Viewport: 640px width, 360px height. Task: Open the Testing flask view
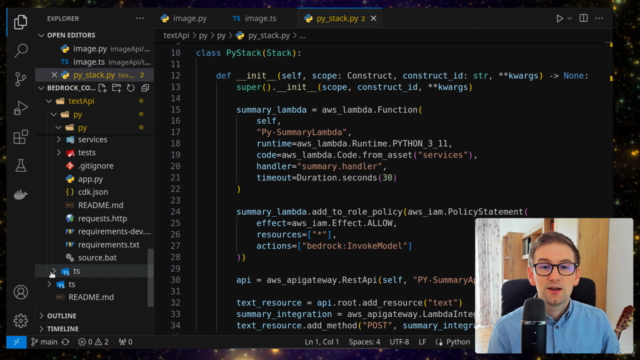point(20,166)
